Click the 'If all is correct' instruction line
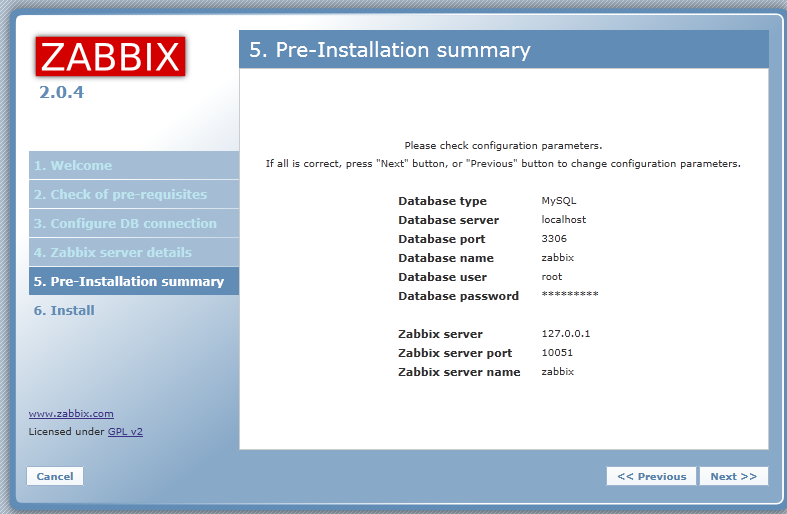 [x=503, y=164]
